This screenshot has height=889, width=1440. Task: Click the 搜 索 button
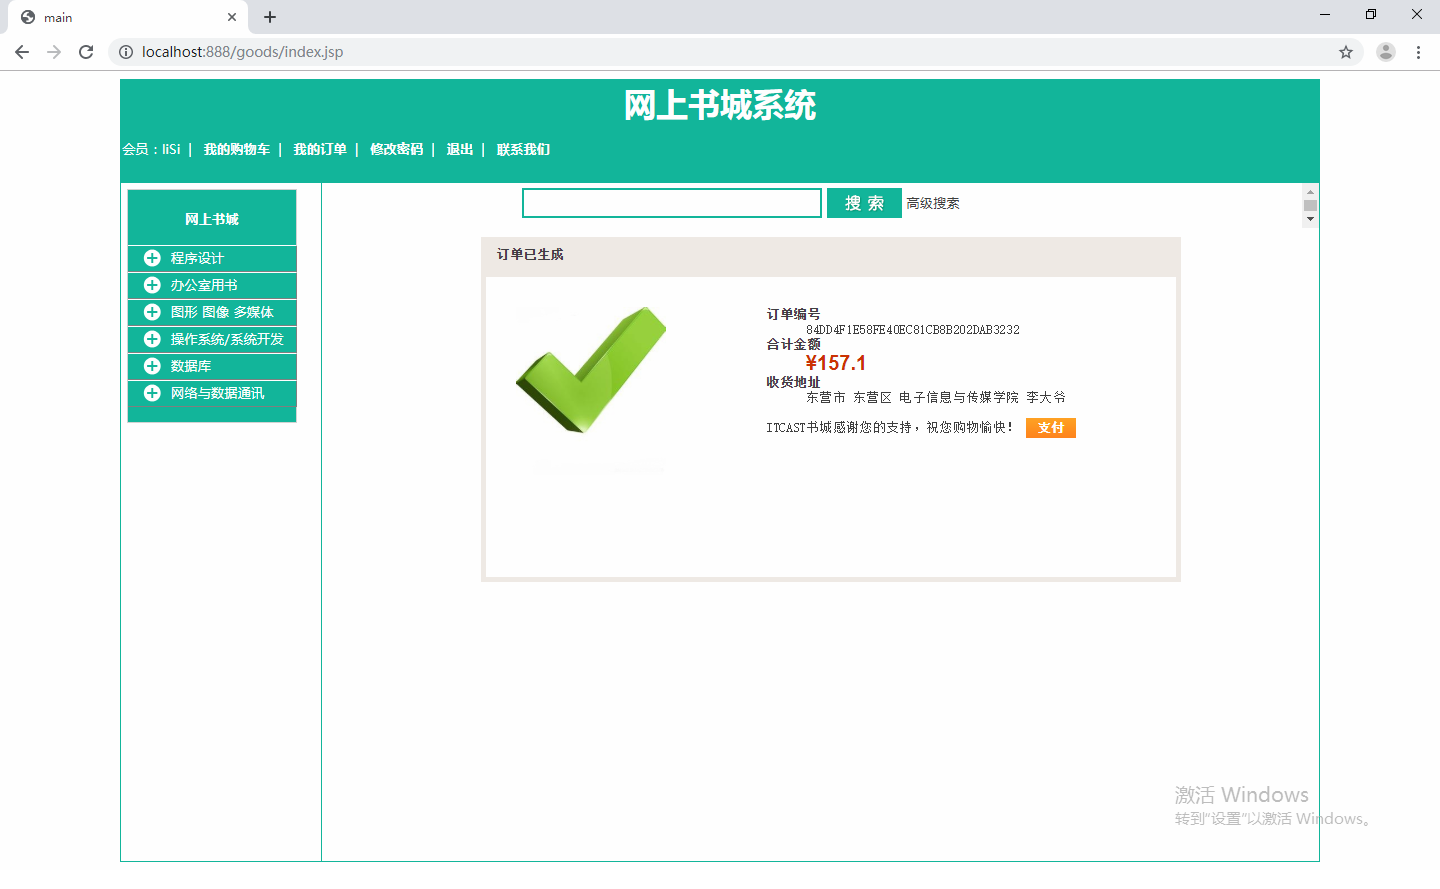point(864,203)
